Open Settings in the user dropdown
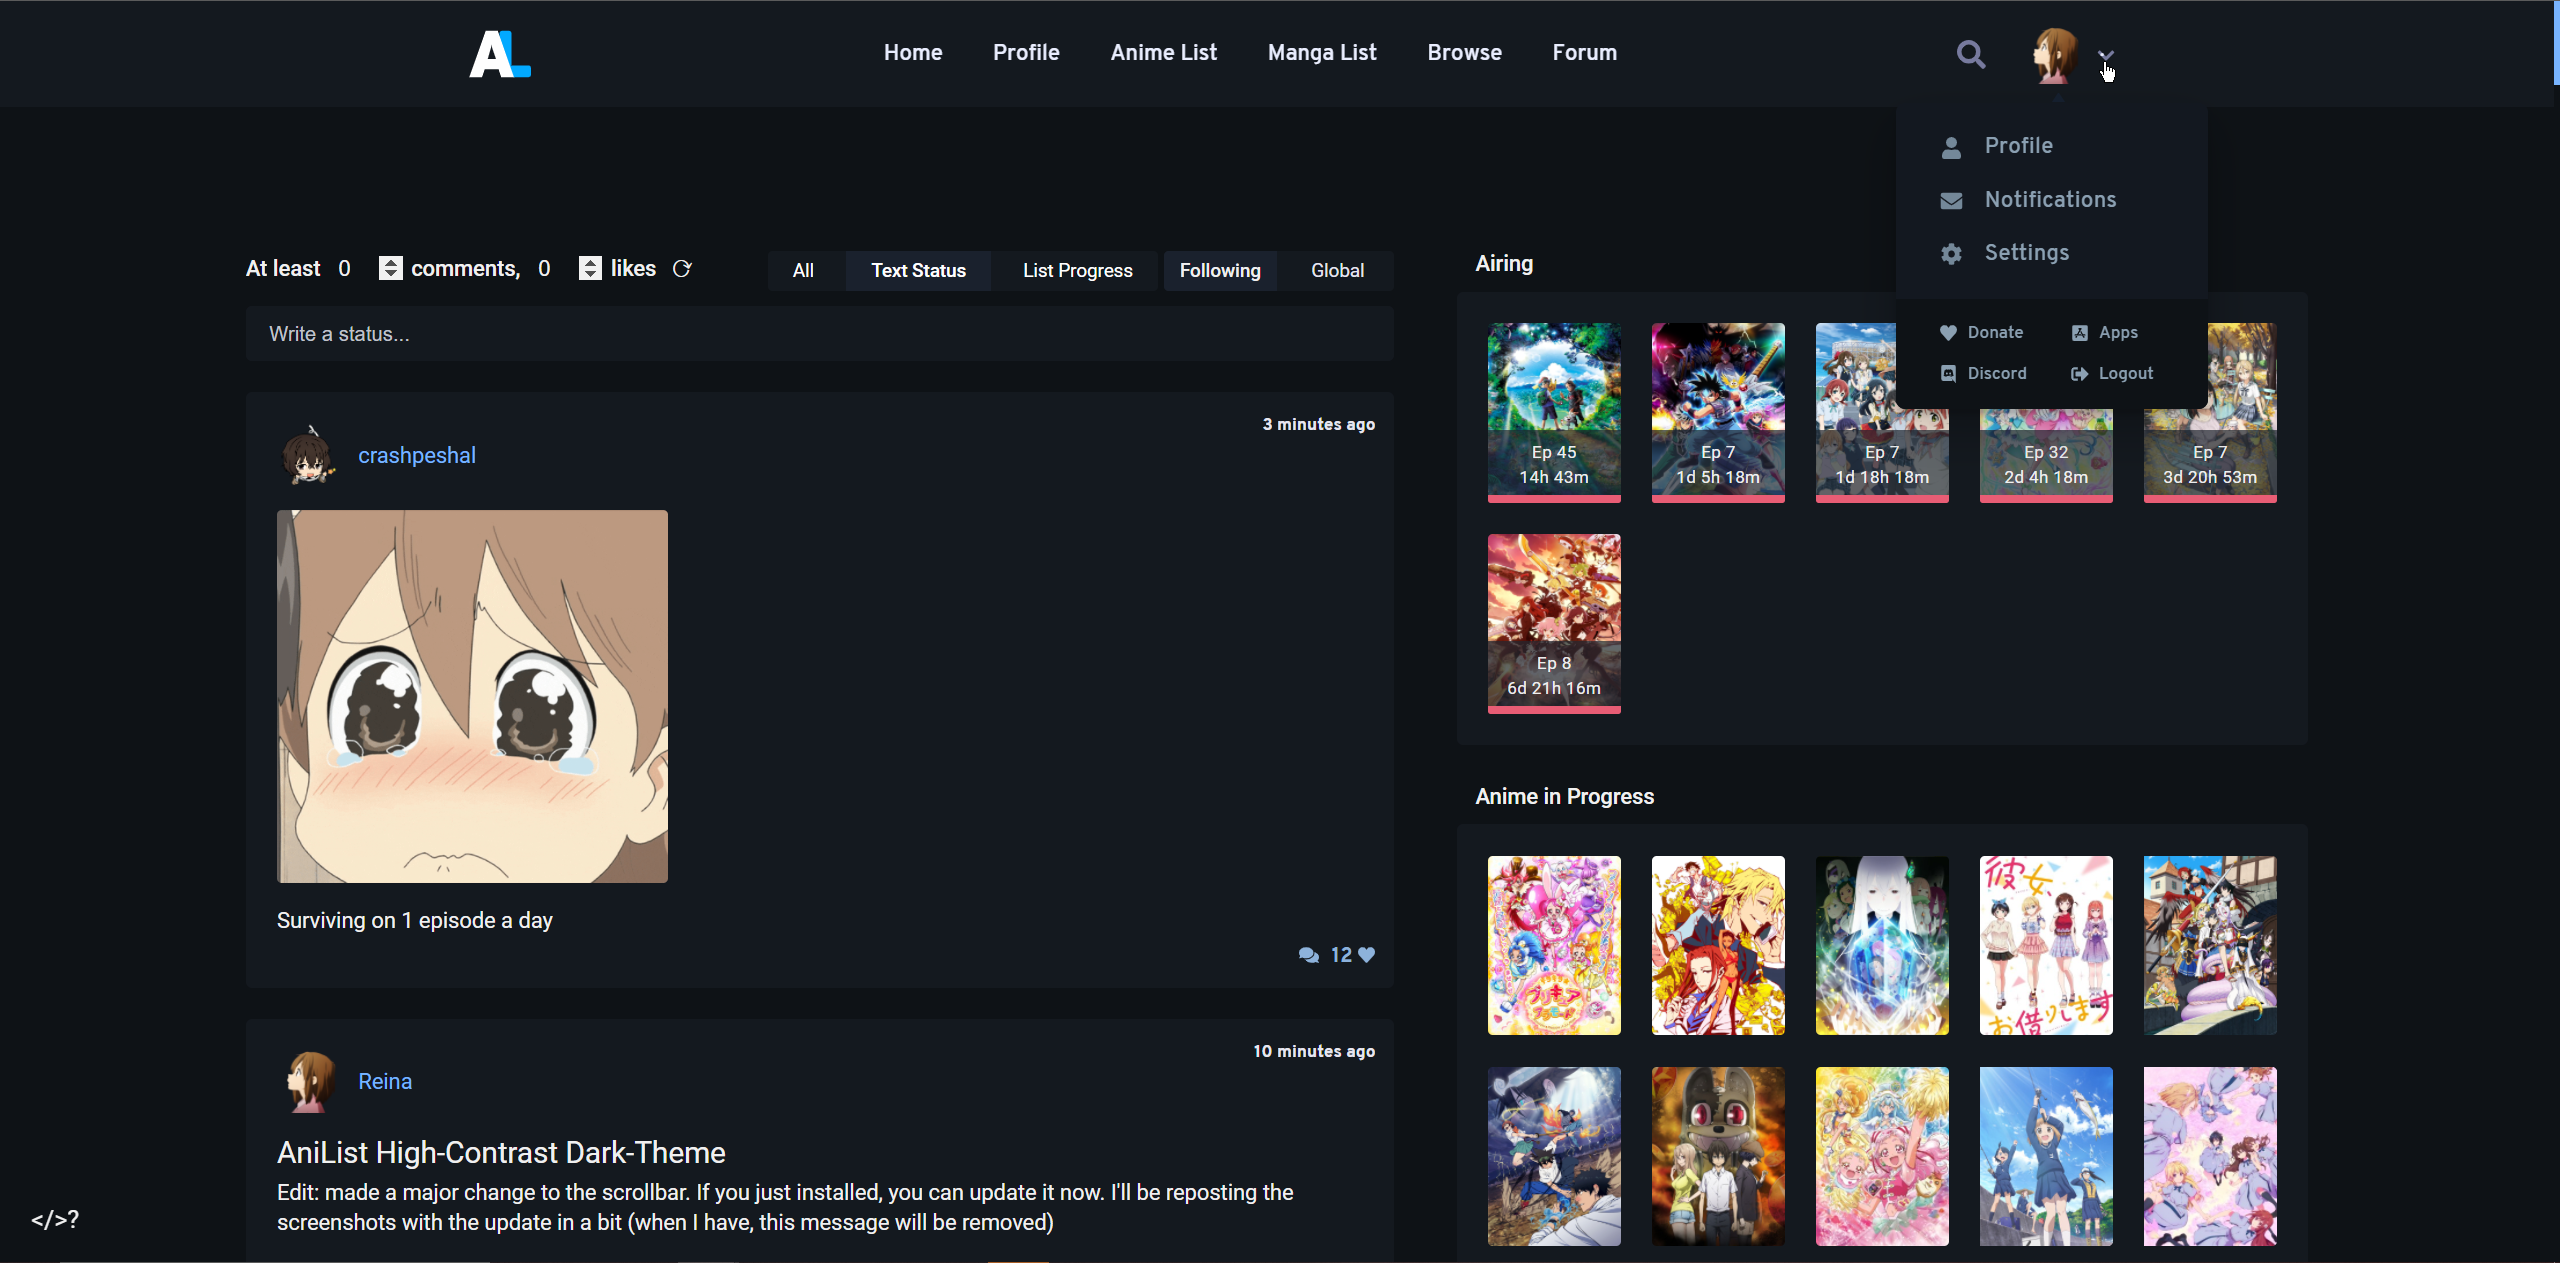2560x1263 pixels. [2026, 252]
